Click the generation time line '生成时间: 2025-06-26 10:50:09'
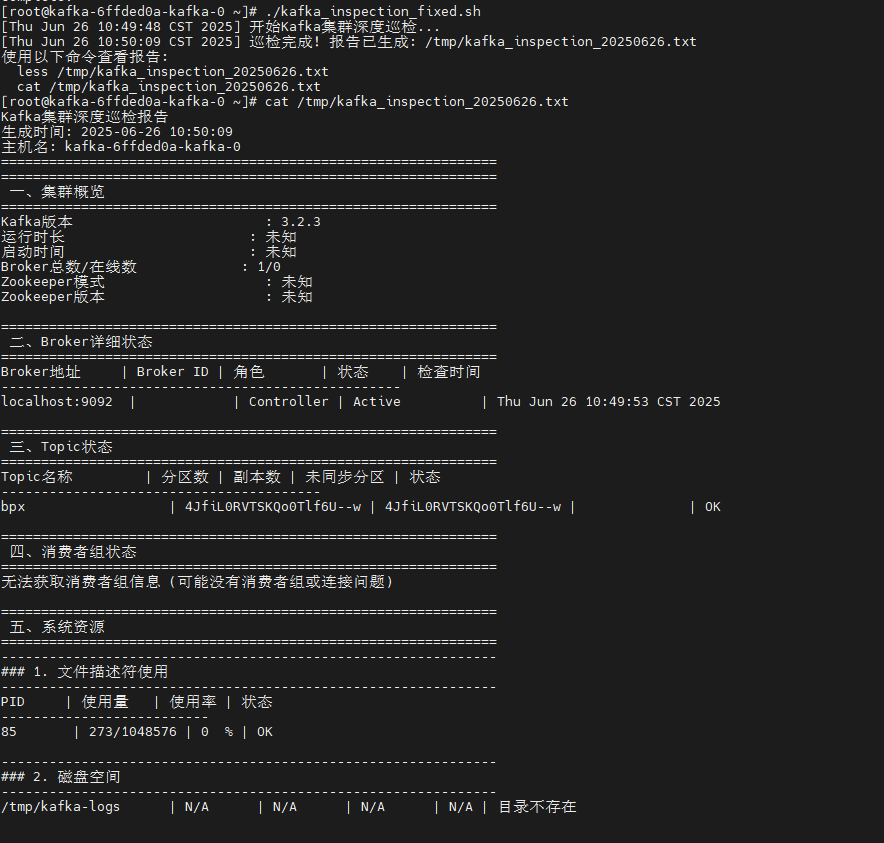 pyautogui.click(x=117, y=132)
